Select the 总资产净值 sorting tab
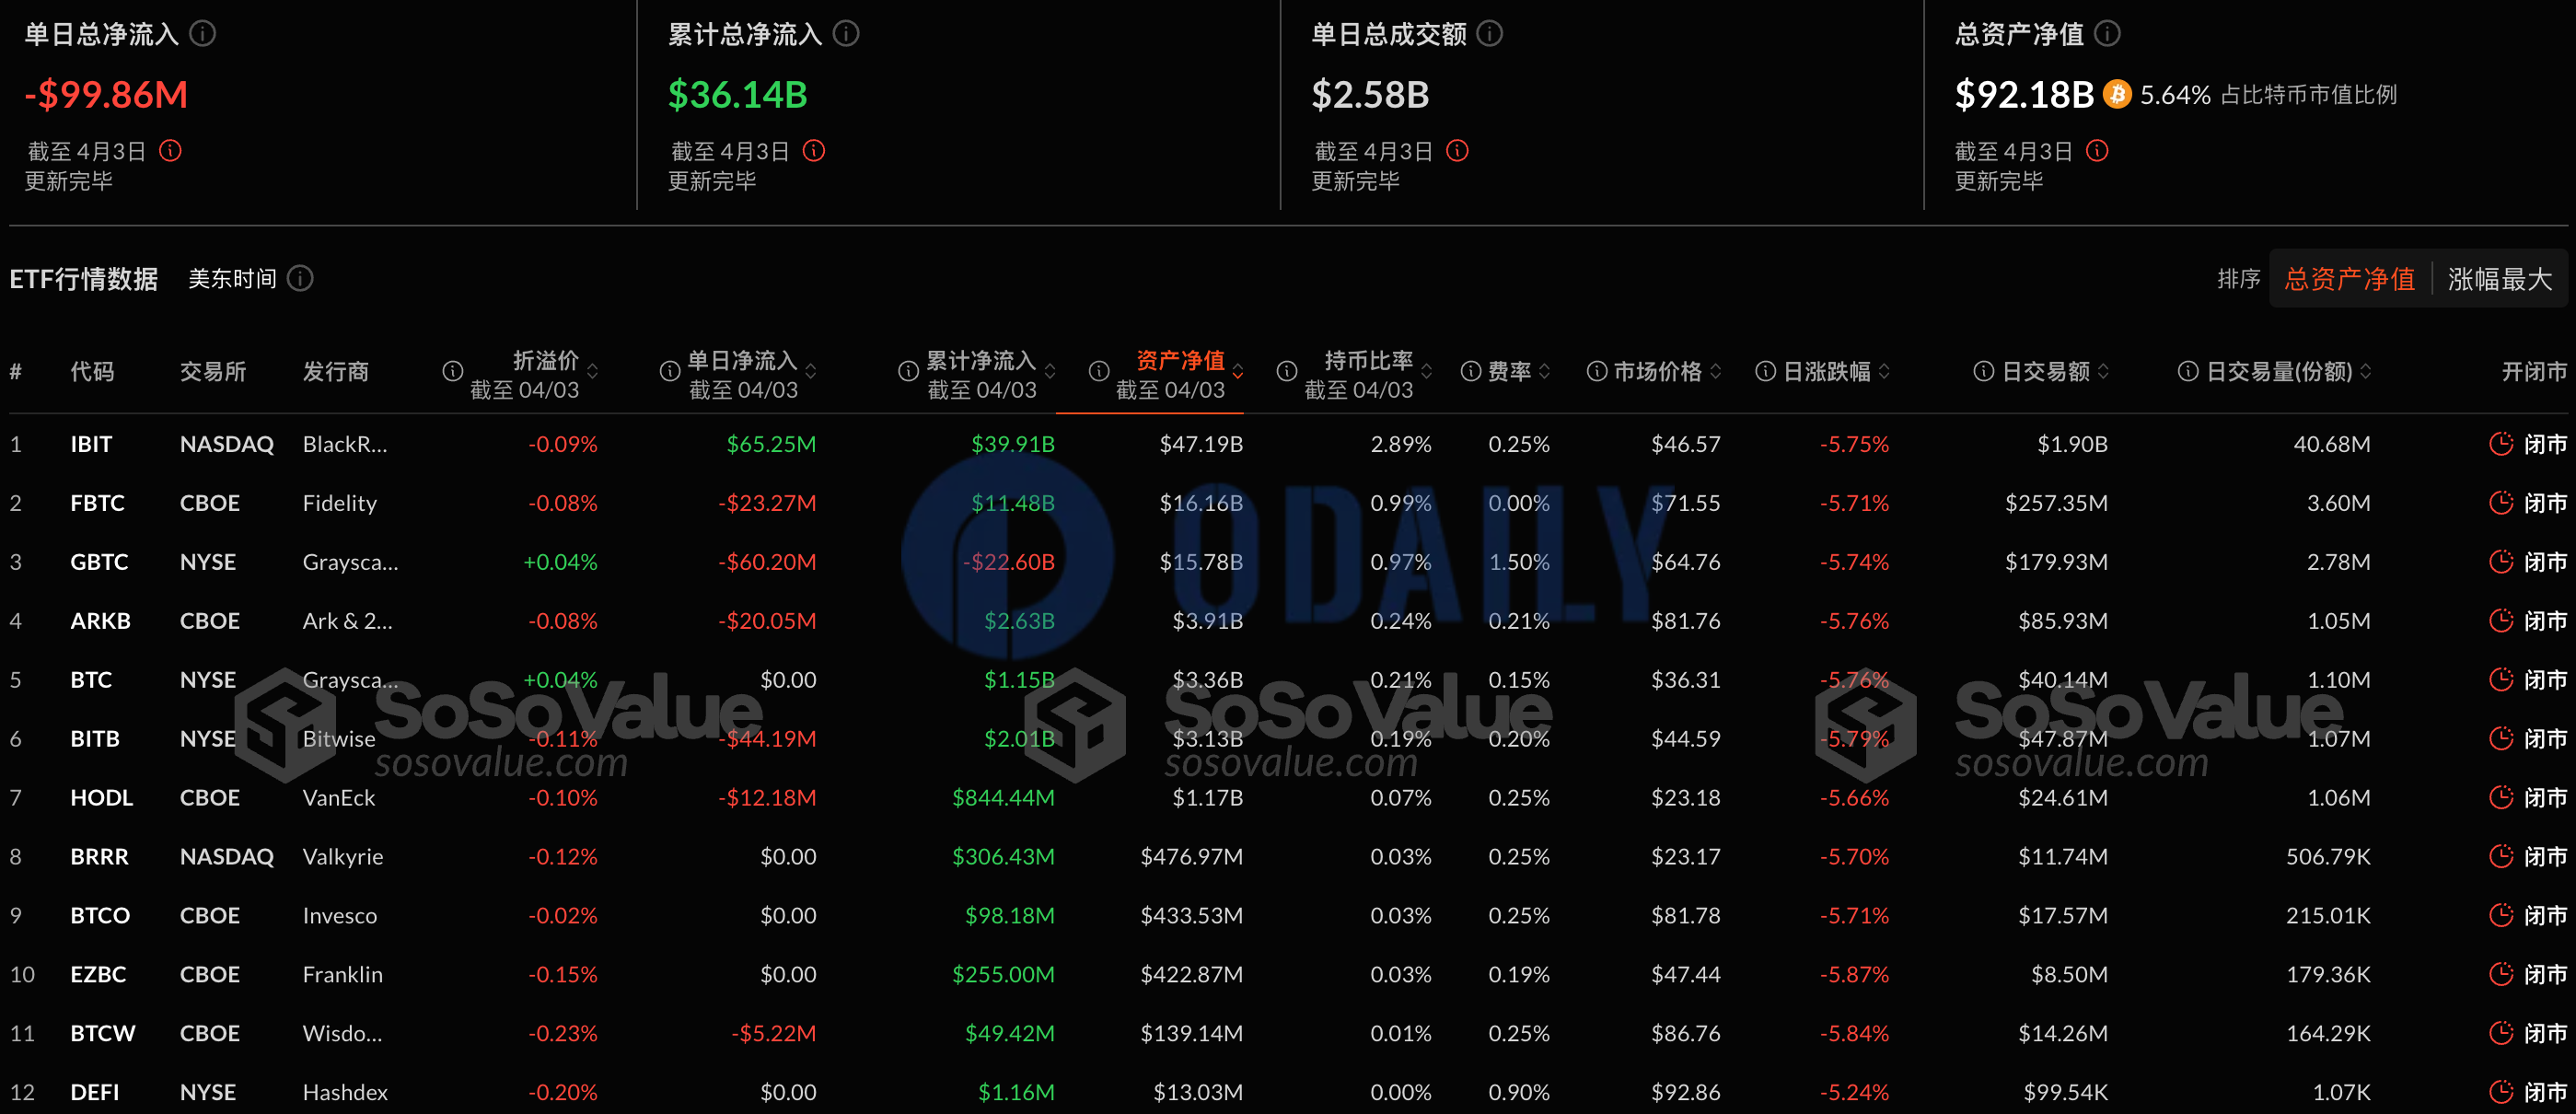 (2349, 279)
